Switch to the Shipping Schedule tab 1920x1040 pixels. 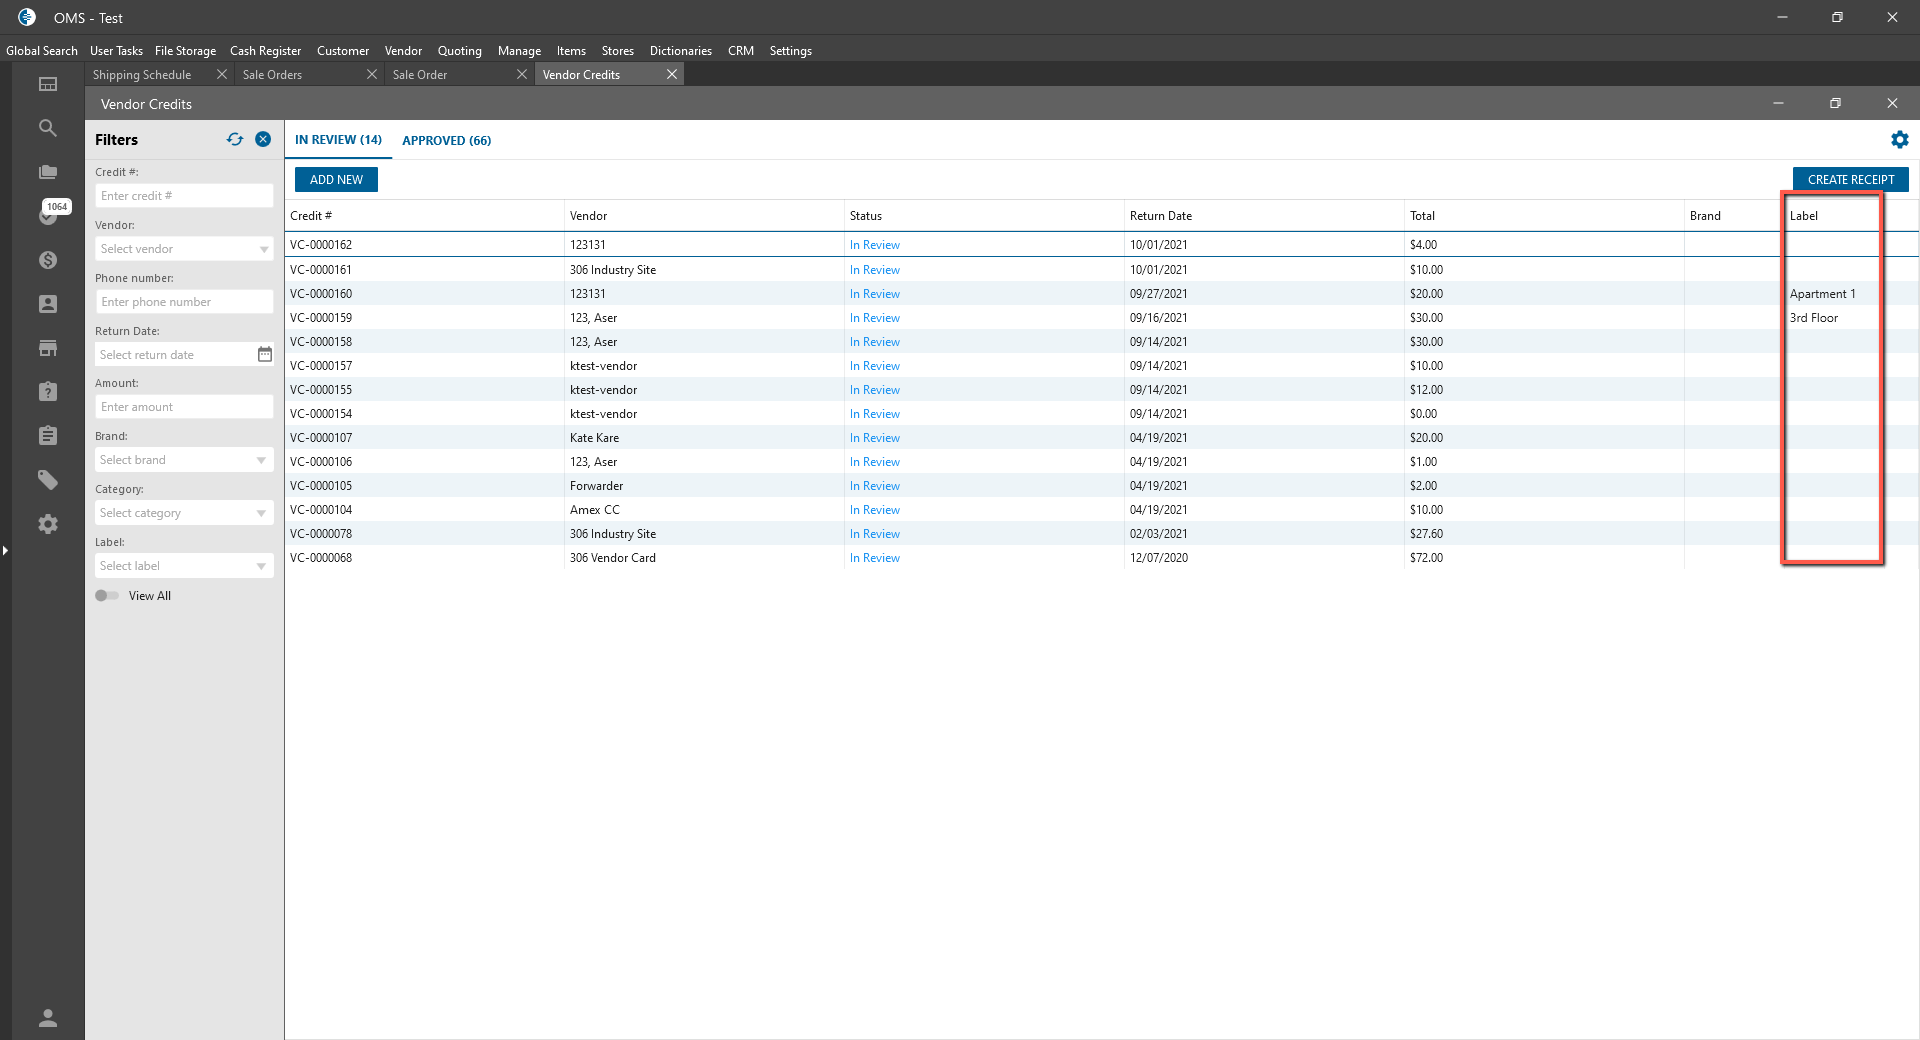[x=142, y=75]
